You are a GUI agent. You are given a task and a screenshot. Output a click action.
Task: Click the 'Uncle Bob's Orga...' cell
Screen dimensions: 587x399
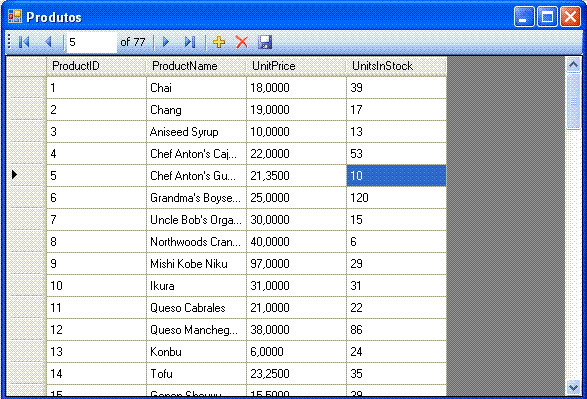coord(196,220)
